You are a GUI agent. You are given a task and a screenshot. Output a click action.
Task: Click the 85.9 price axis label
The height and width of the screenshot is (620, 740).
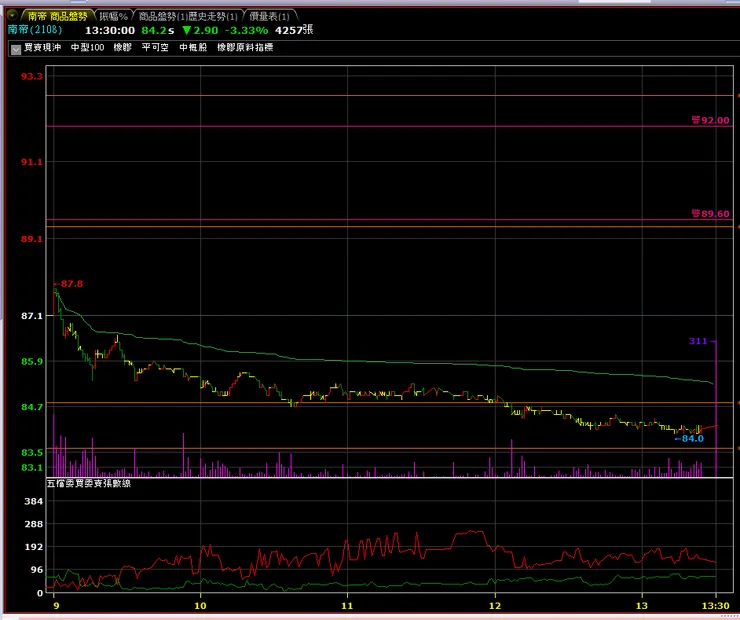click(32, 361)
